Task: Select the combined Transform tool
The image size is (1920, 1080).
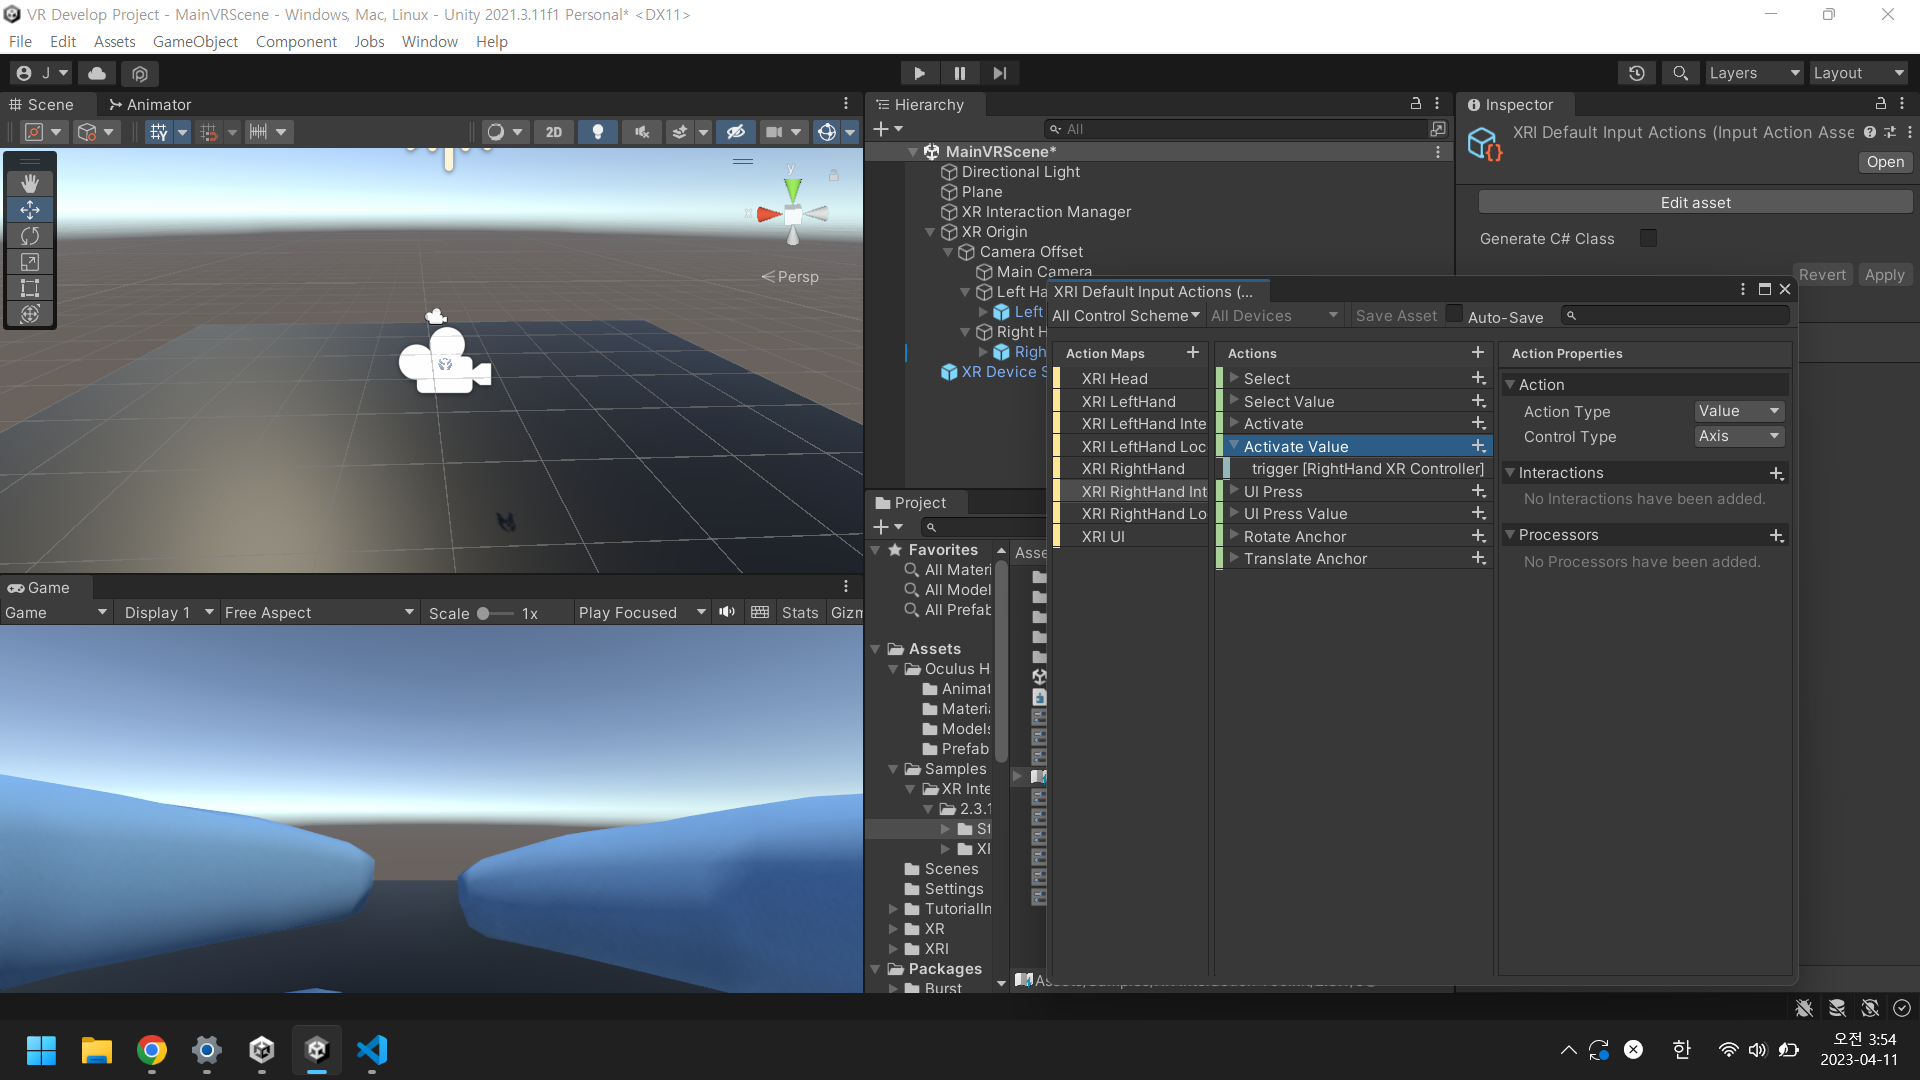Action: tap(30, 313)
